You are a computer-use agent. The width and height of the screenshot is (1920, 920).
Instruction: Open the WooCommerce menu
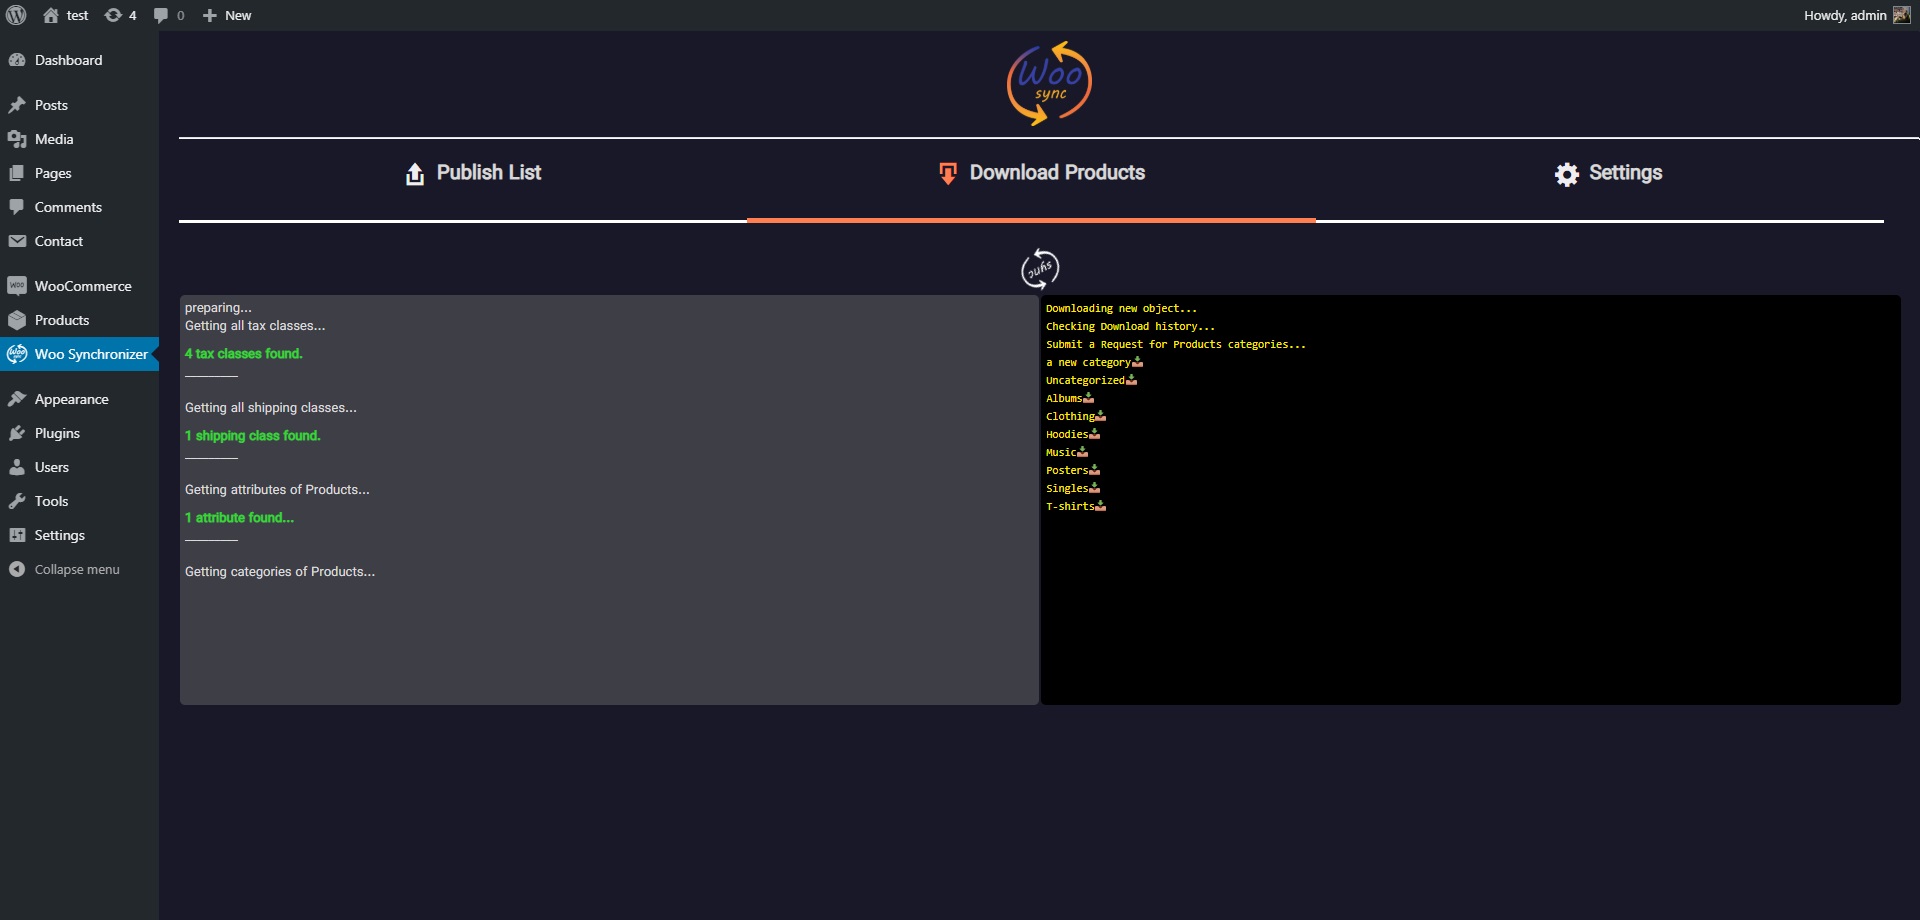pyautogui.click(x=79, y=286)
